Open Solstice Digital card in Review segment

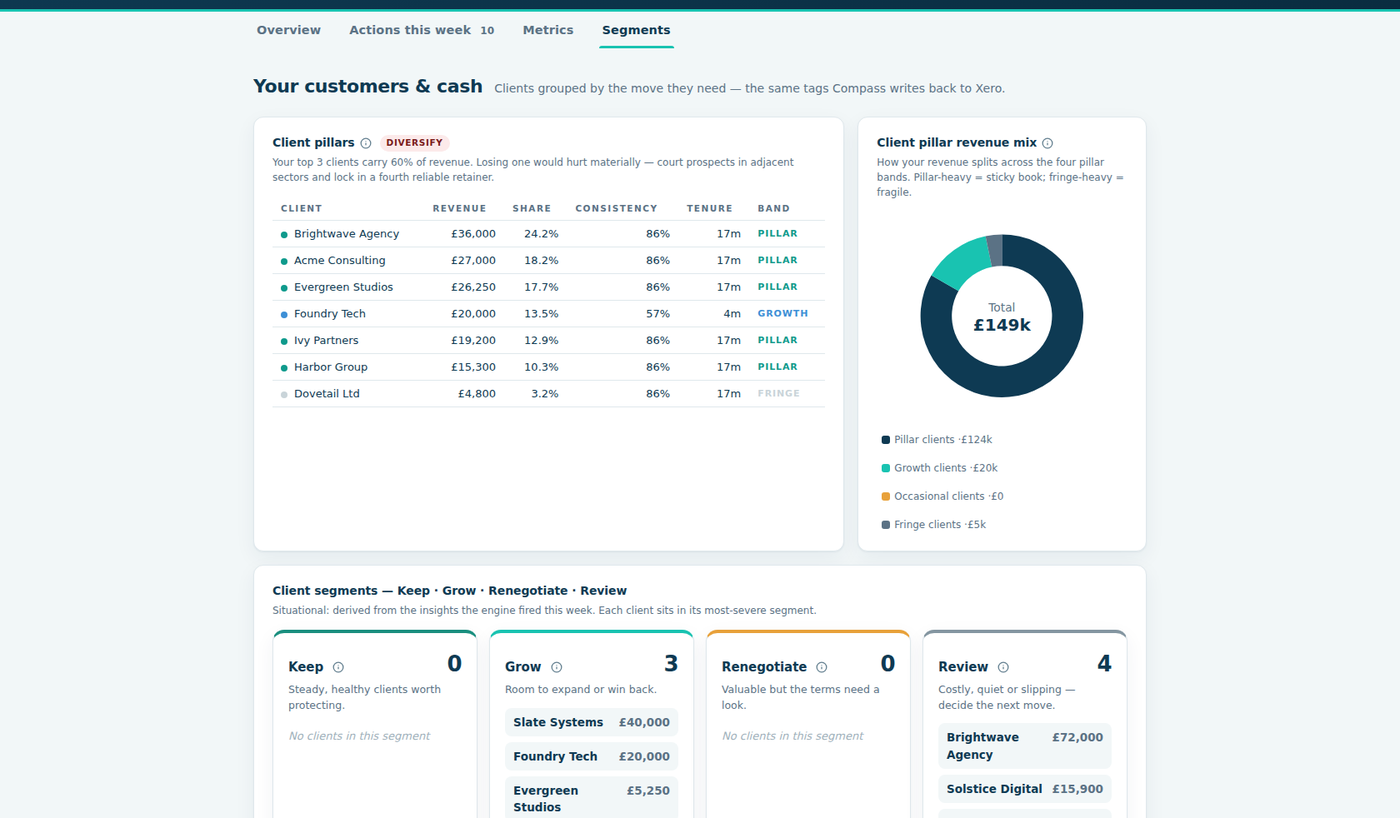coord(1025,789)
